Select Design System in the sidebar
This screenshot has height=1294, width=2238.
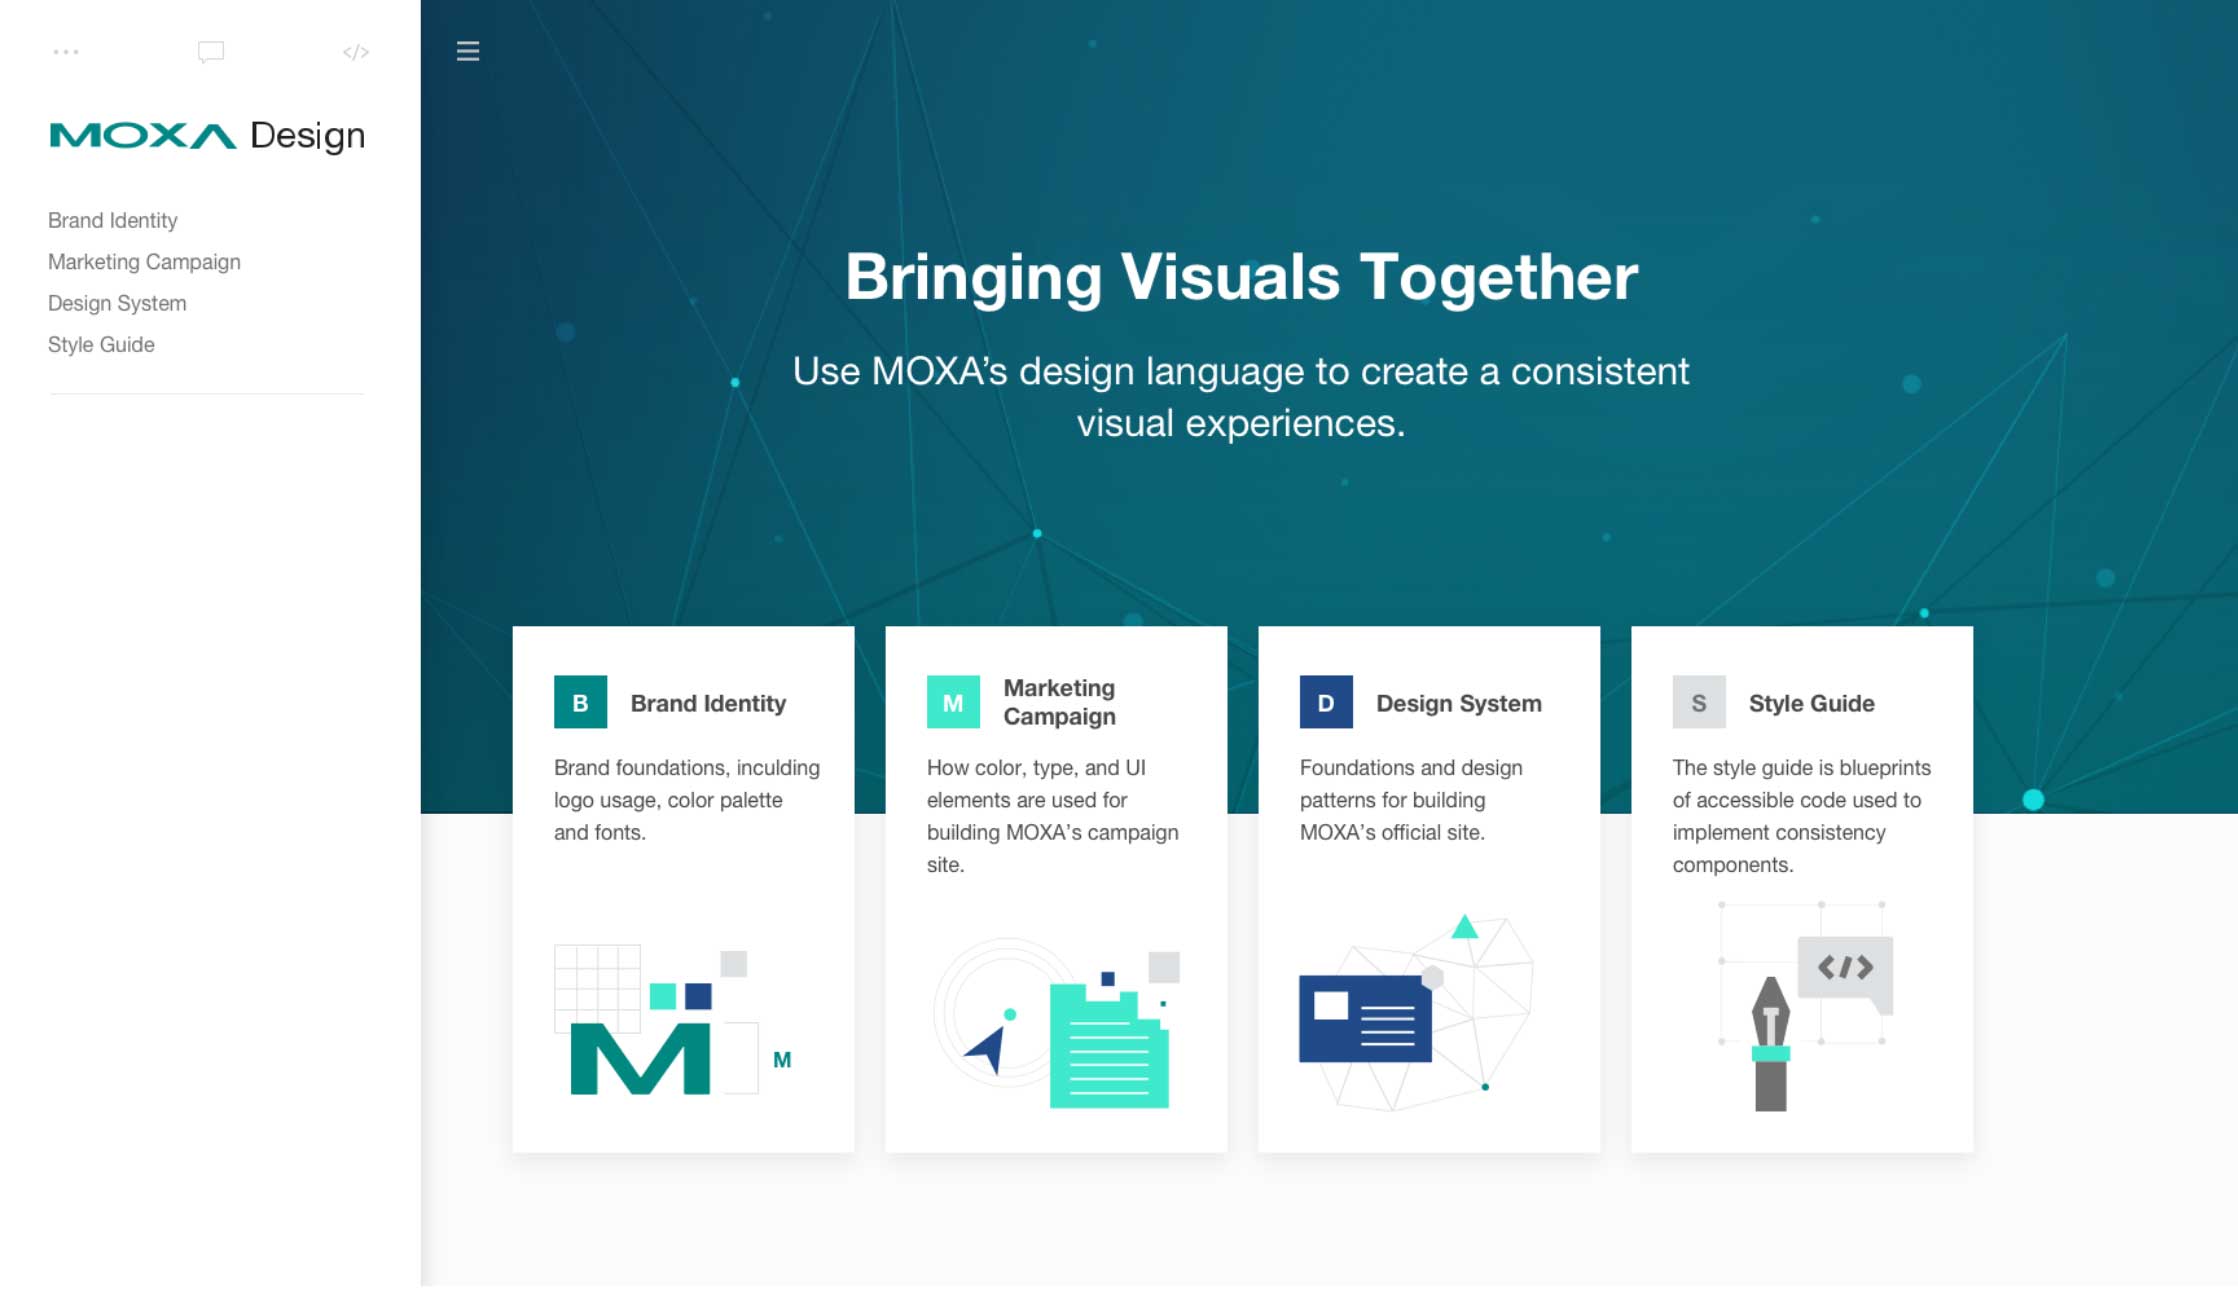coord(116,302)
